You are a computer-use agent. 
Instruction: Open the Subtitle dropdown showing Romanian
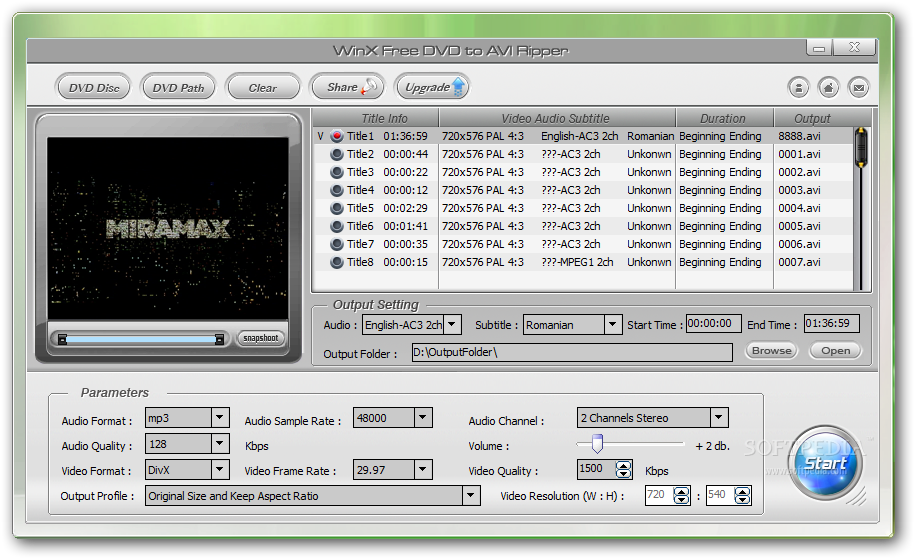(612, 324)
